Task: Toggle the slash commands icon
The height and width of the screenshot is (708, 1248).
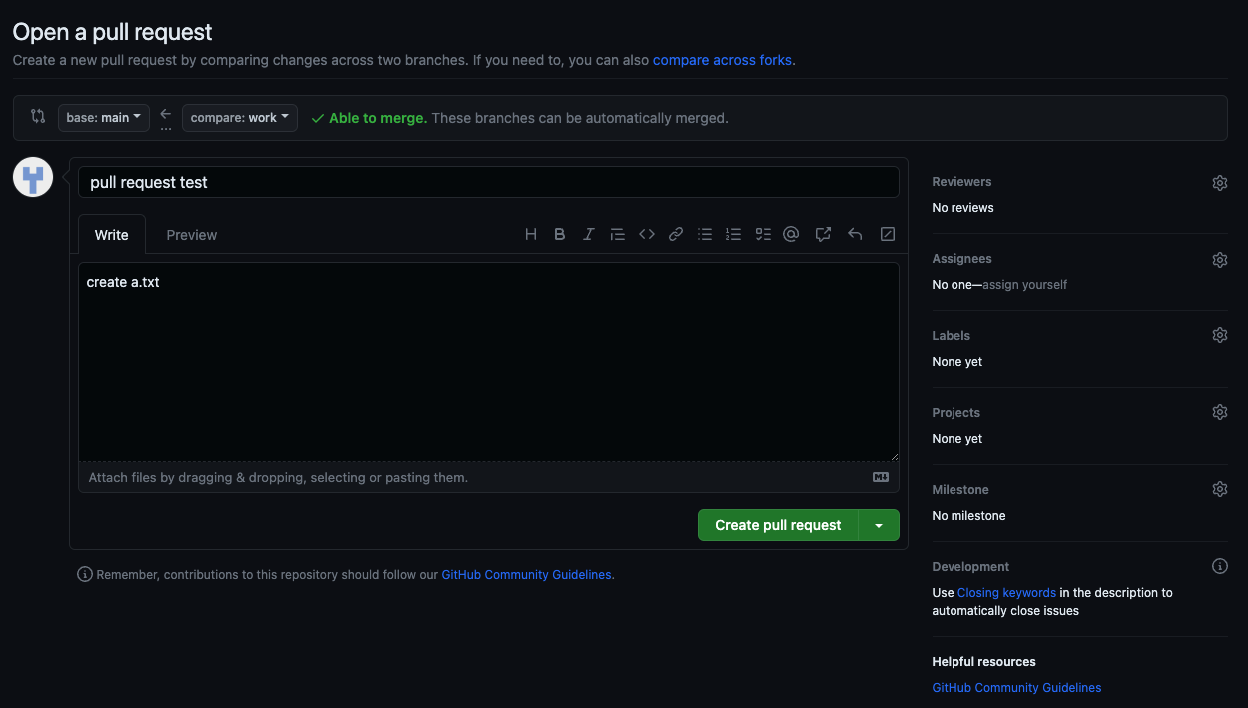Action: [887, 234]
